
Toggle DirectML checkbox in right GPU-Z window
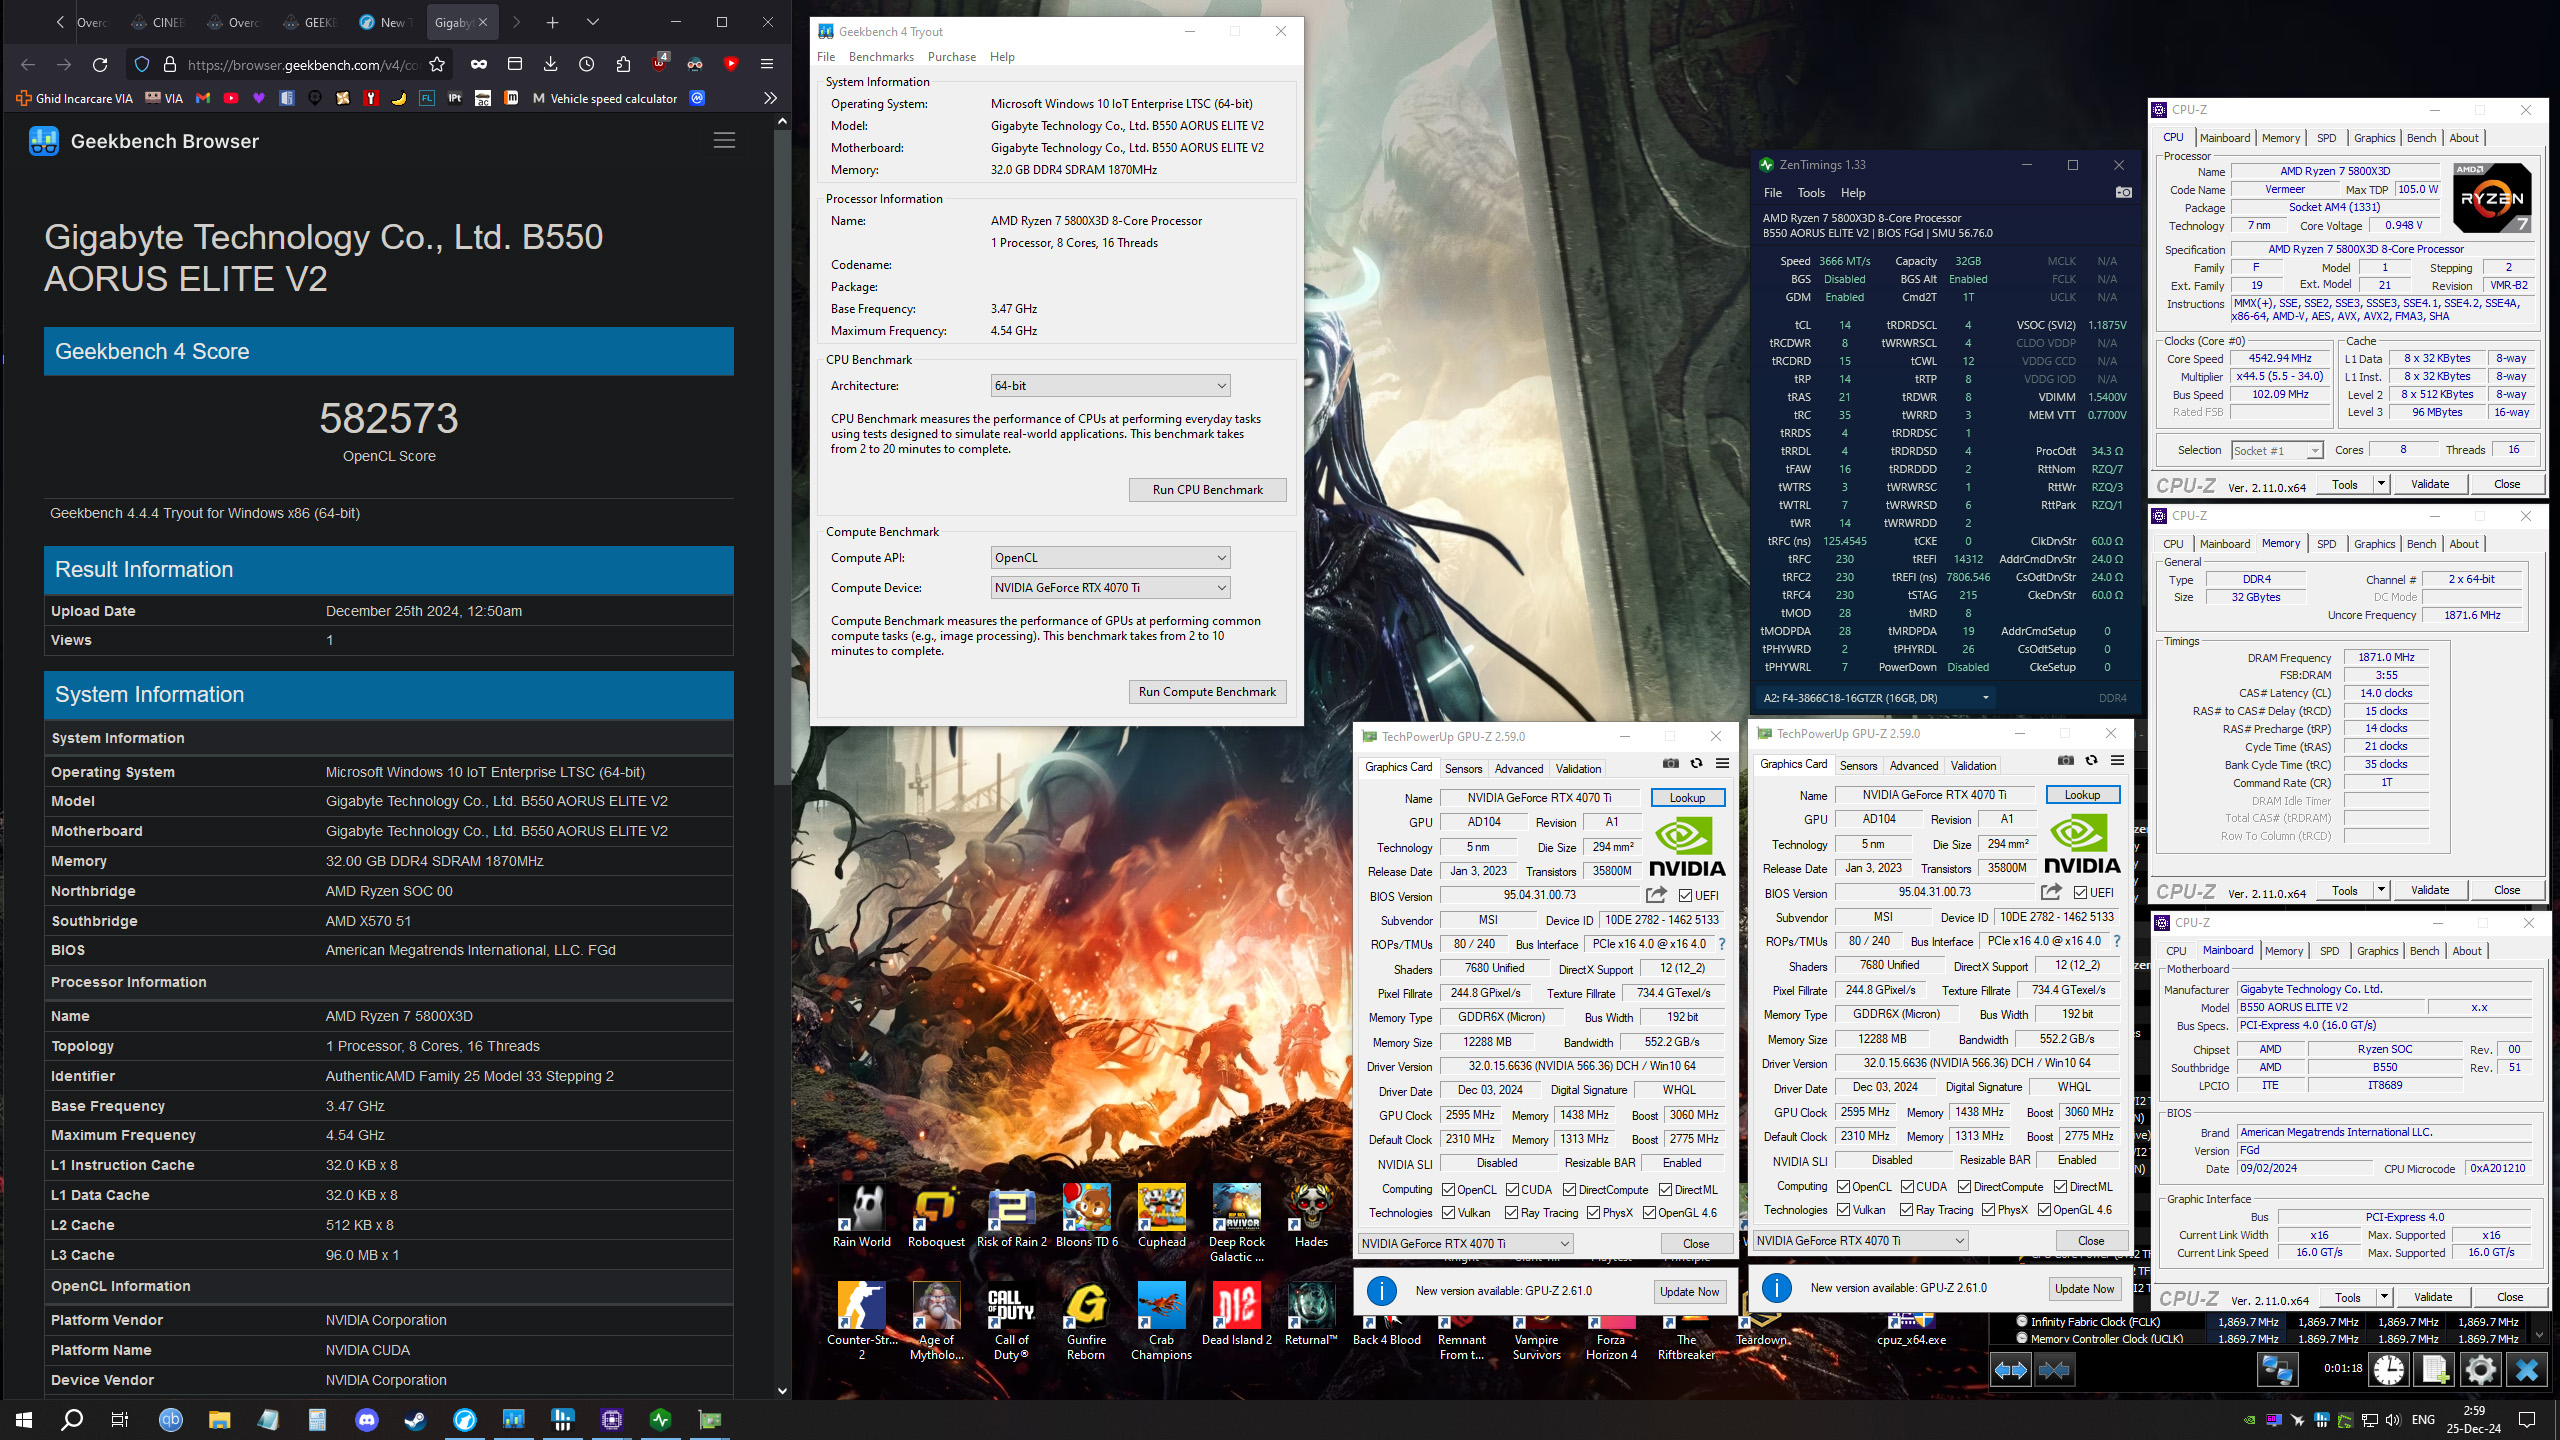pyautogui.click(x=2060, y=1186)
